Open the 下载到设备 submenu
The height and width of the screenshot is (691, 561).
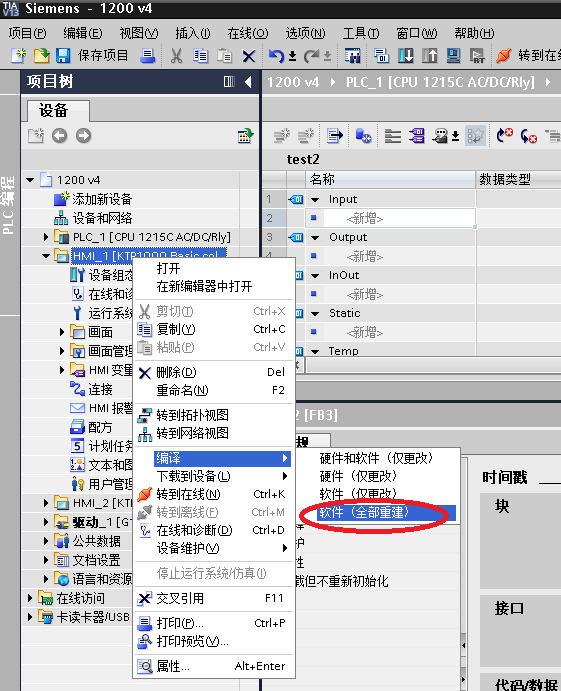[x=212, y=476]
